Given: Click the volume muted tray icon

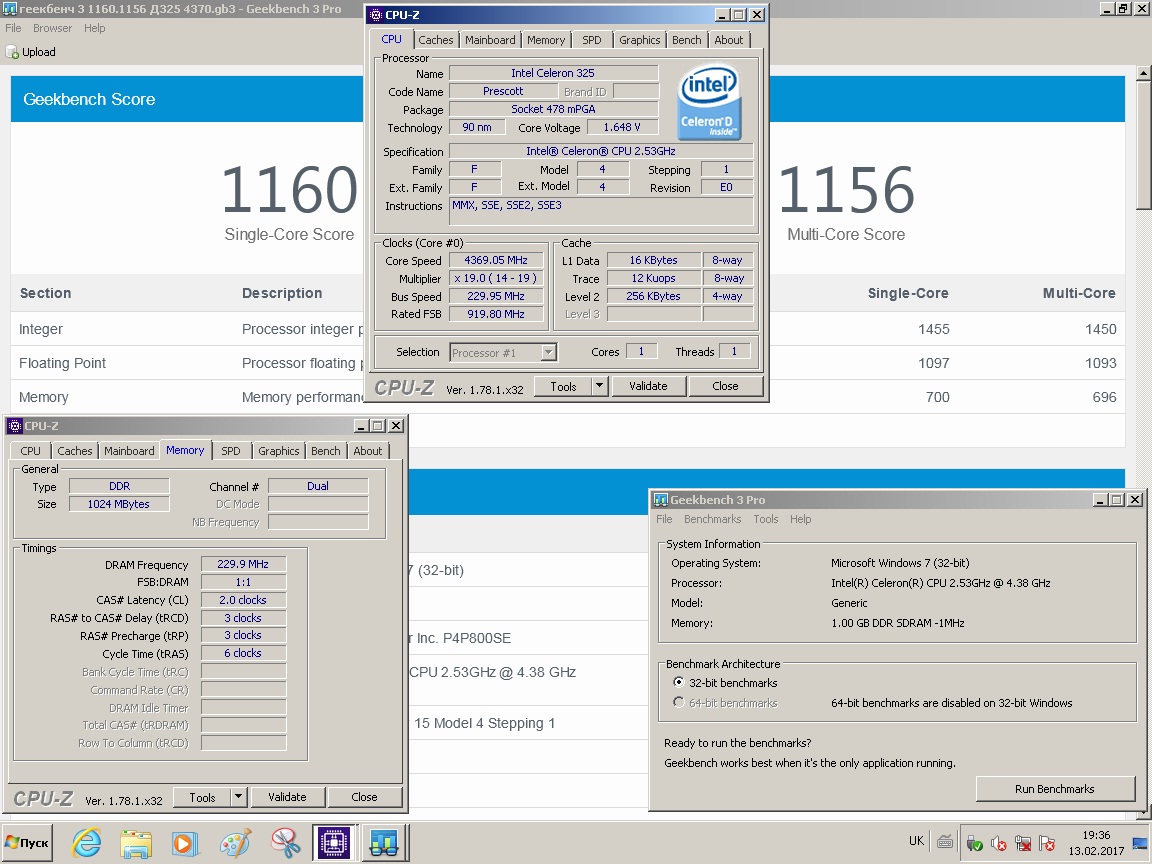Looking at the screenshot, I should pos(998,843).
